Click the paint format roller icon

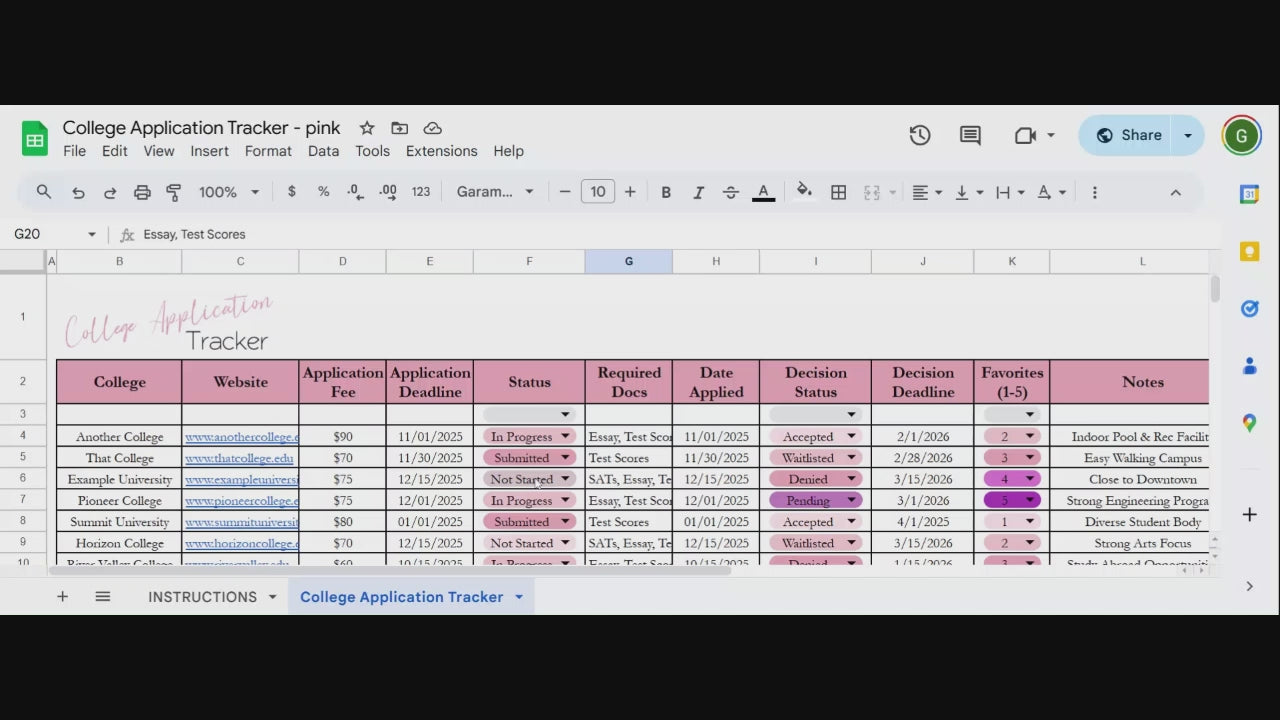(x=174, y=192)
